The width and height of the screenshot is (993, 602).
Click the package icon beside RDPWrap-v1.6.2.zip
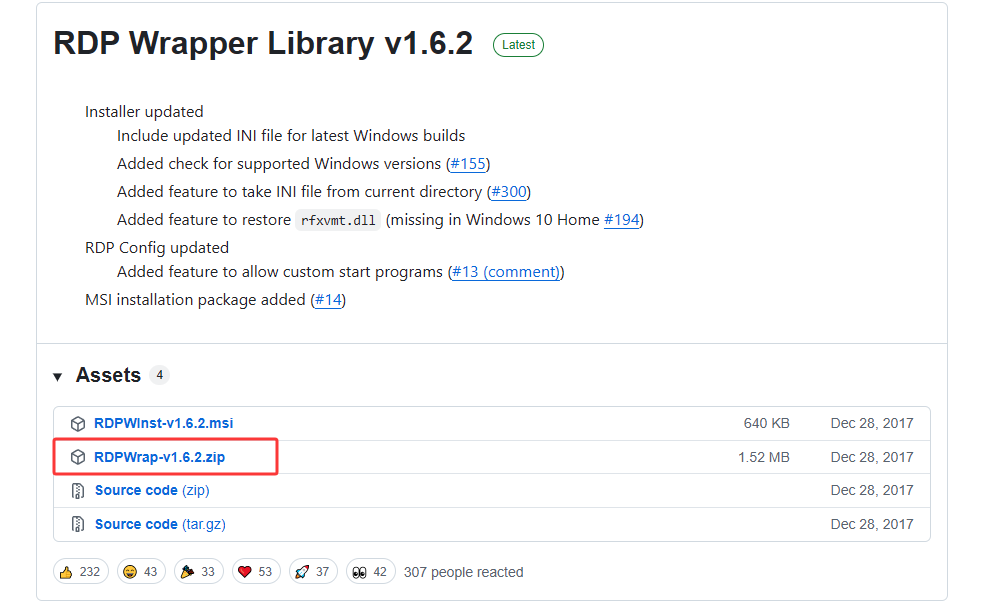pos(77,457)
